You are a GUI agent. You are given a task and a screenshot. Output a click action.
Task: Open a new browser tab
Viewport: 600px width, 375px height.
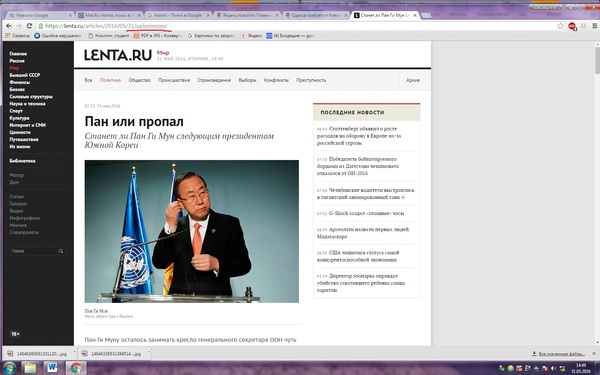pyautogui.click(x=426, y=15)
